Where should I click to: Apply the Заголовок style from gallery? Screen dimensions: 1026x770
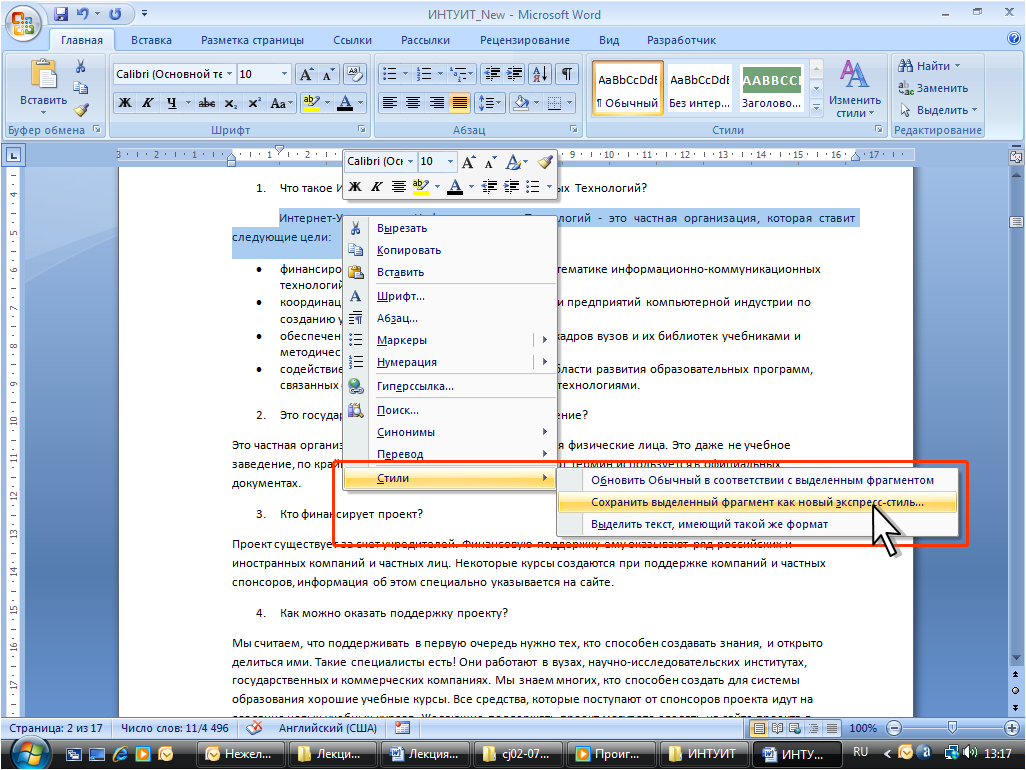(771, 88)
